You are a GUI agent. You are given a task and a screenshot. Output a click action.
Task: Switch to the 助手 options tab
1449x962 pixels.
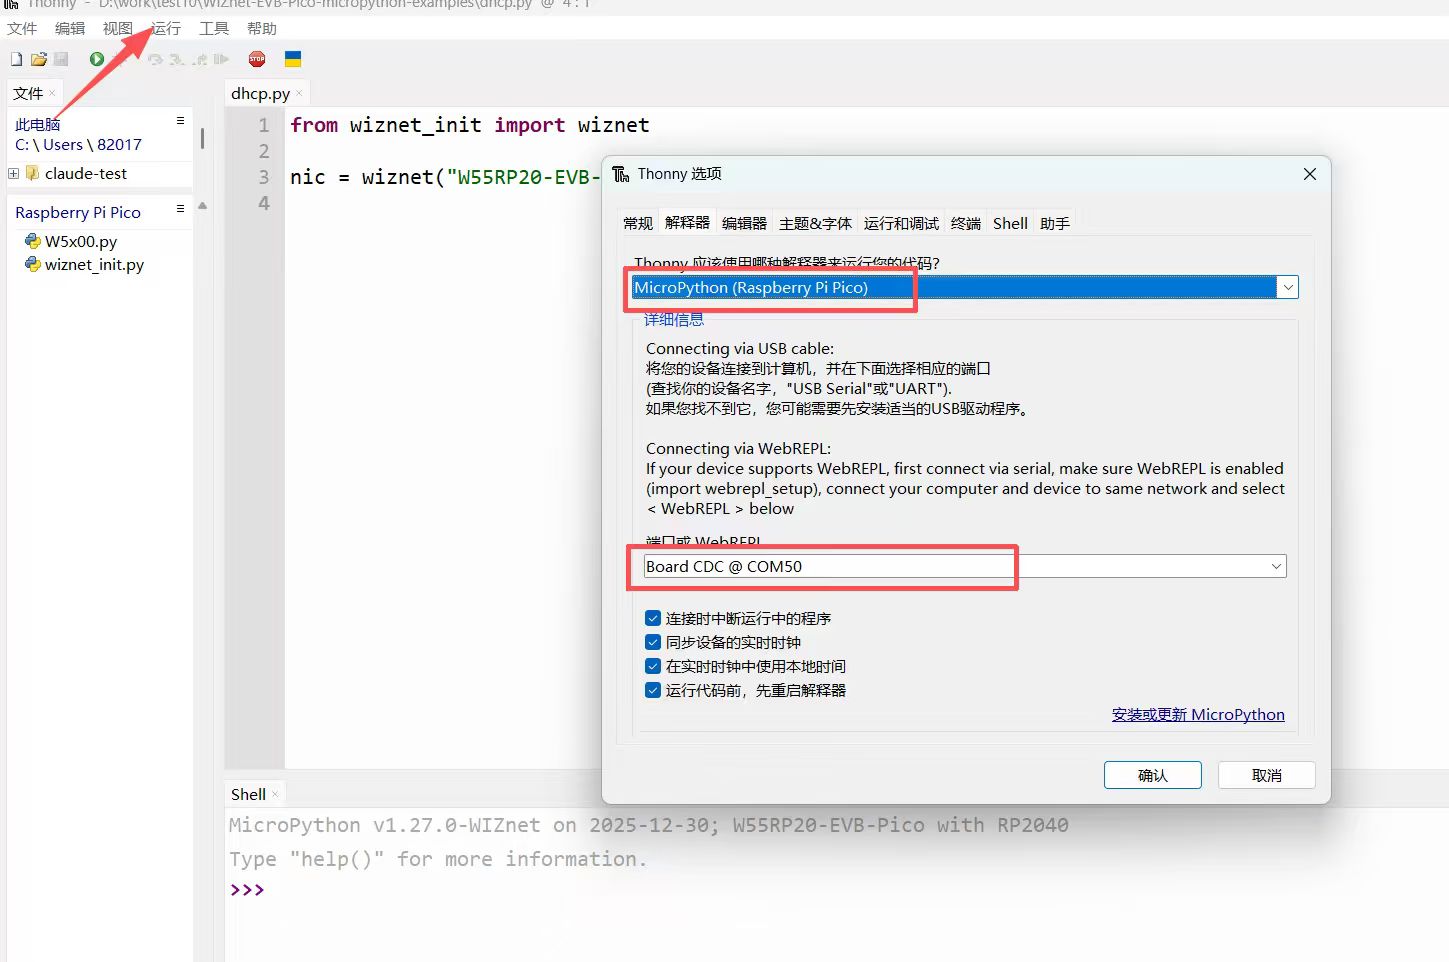click(1055, 224)
